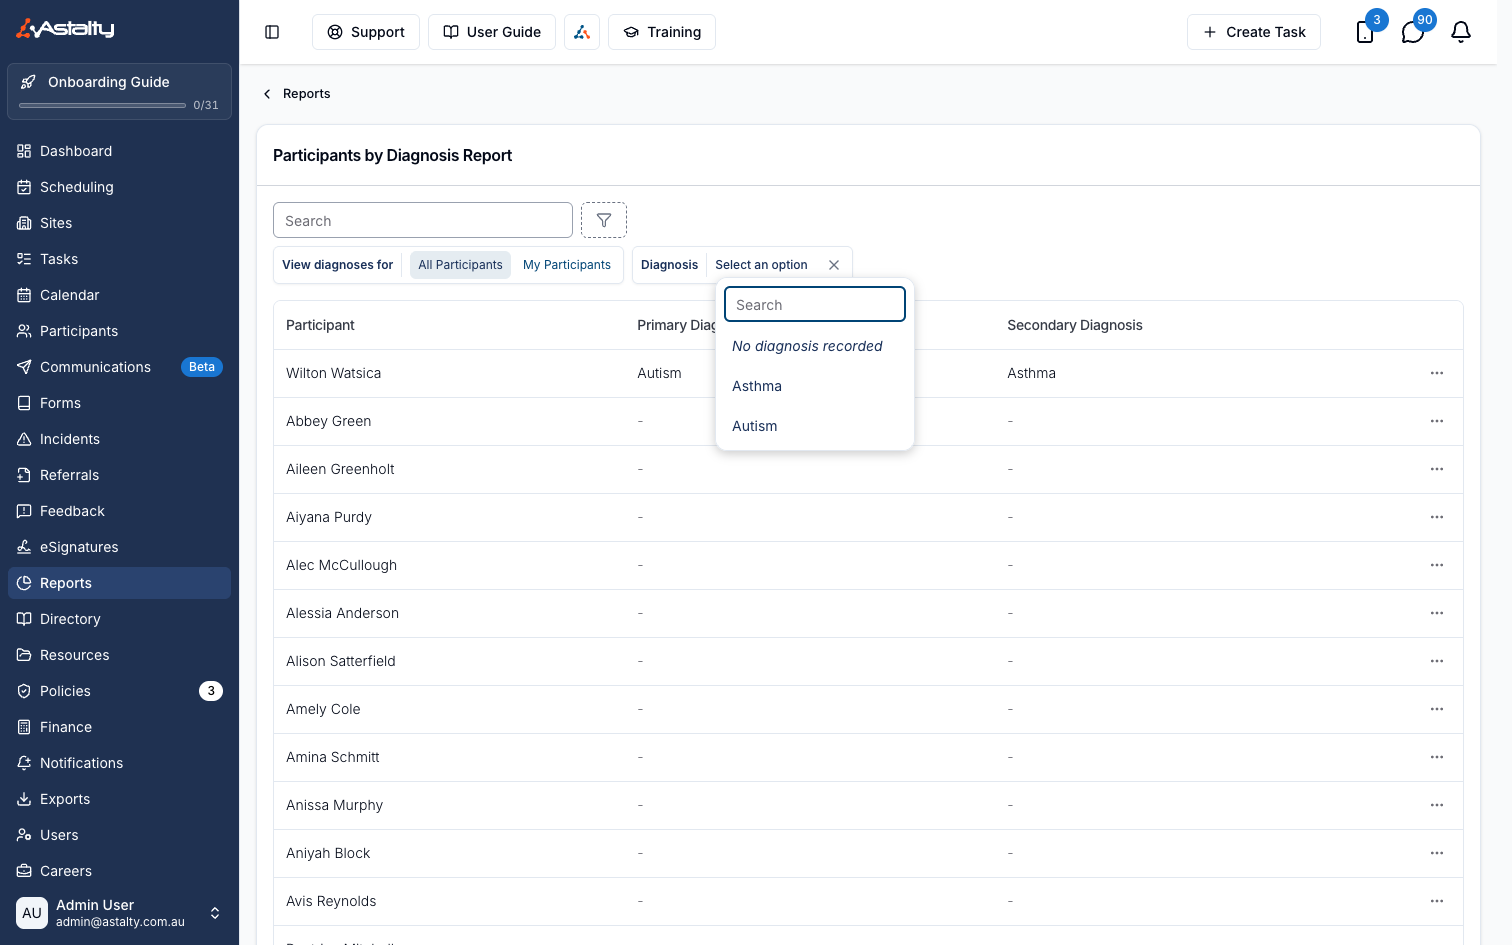The width and height of the screenshot is (1512, 945).
Task: Open Sites in sidebar
Action: click(119, 223)
